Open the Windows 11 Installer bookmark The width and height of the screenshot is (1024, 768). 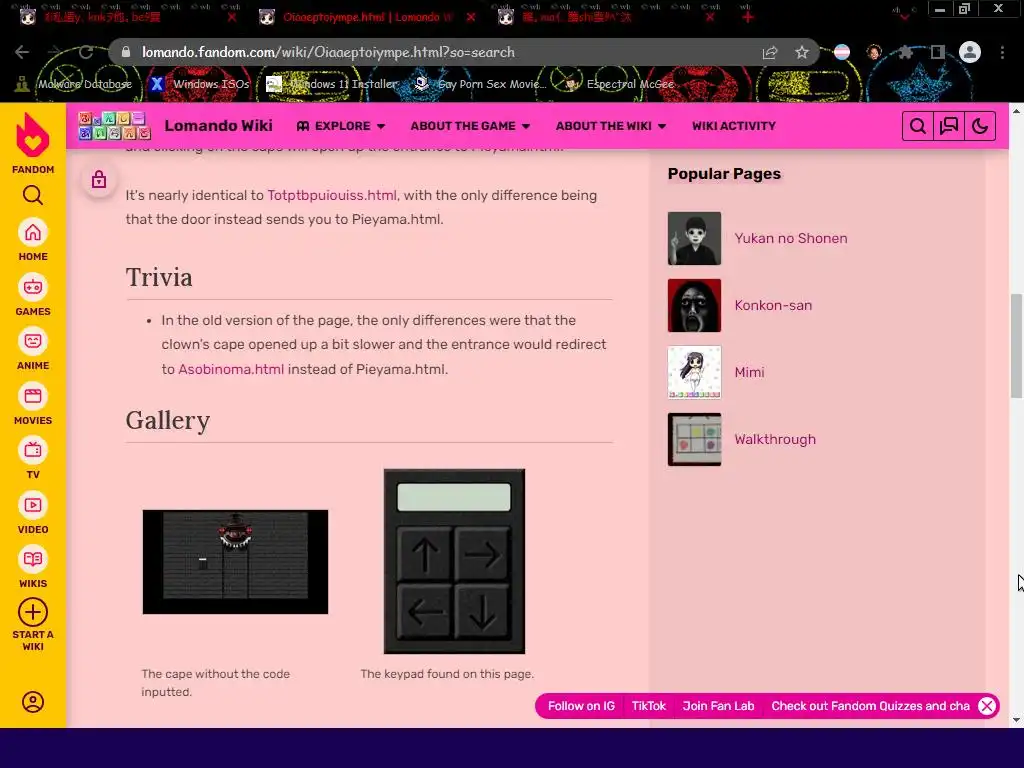pyautogui.click(x=332, y=84)
